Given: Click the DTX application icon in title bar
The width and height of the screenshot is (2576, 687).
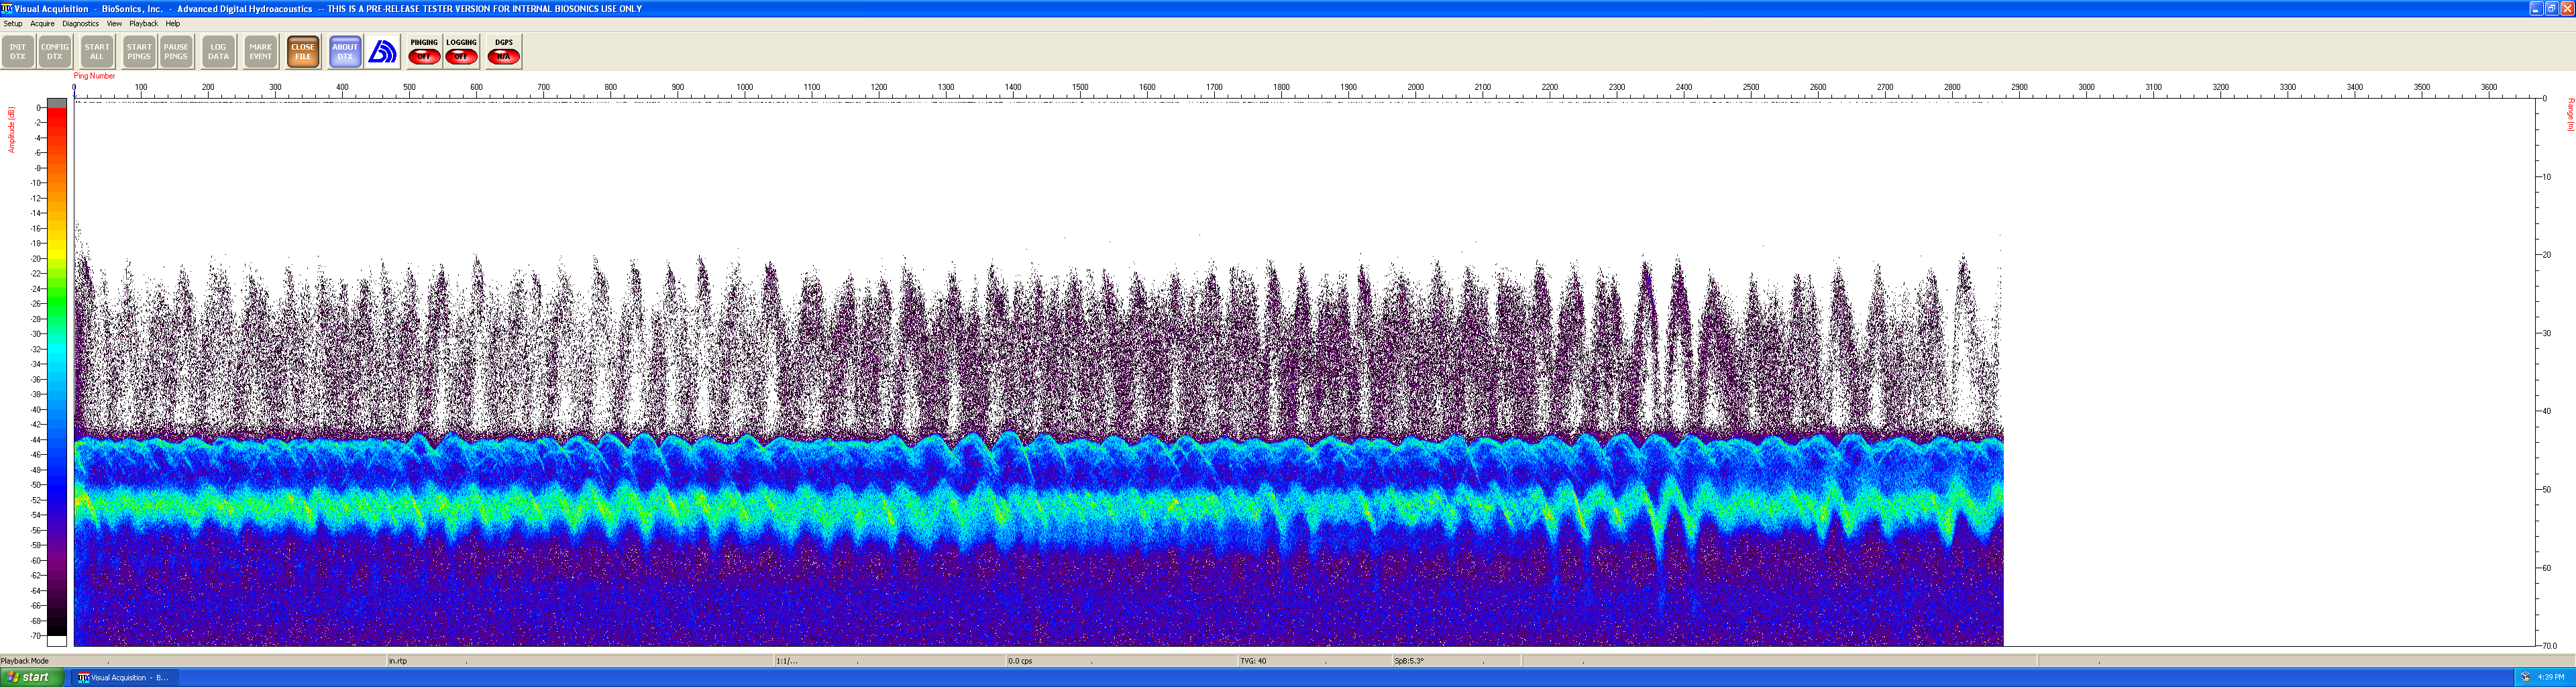Looking at the screenshot, I should point(7,8).
